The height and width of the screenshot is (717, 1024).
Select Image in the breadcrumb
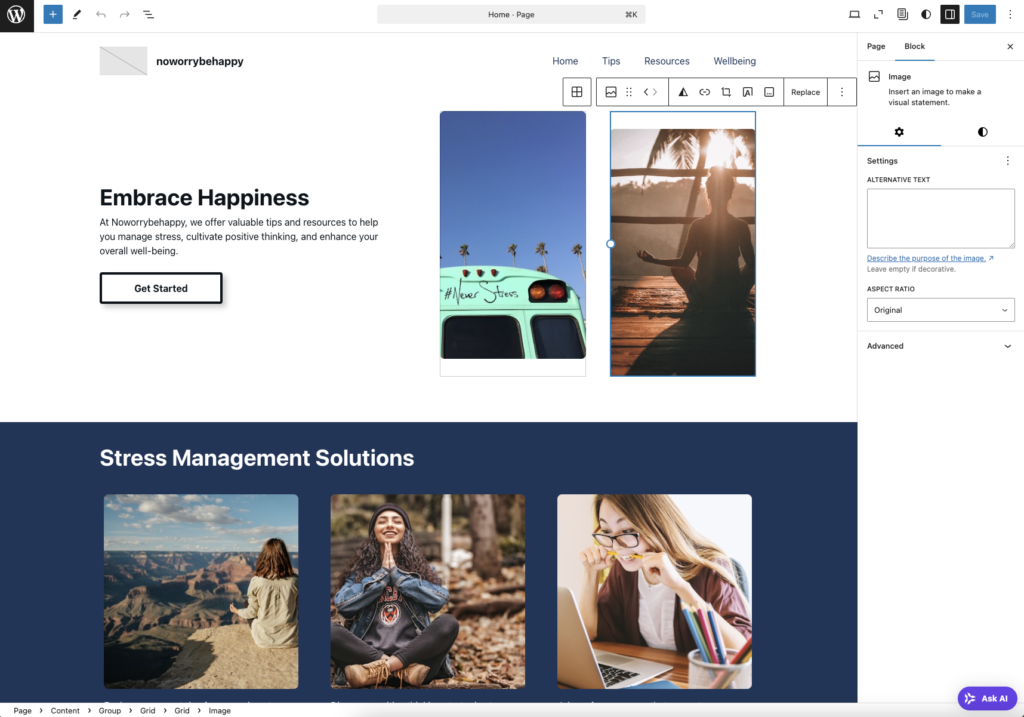click(x=219, y=710)
